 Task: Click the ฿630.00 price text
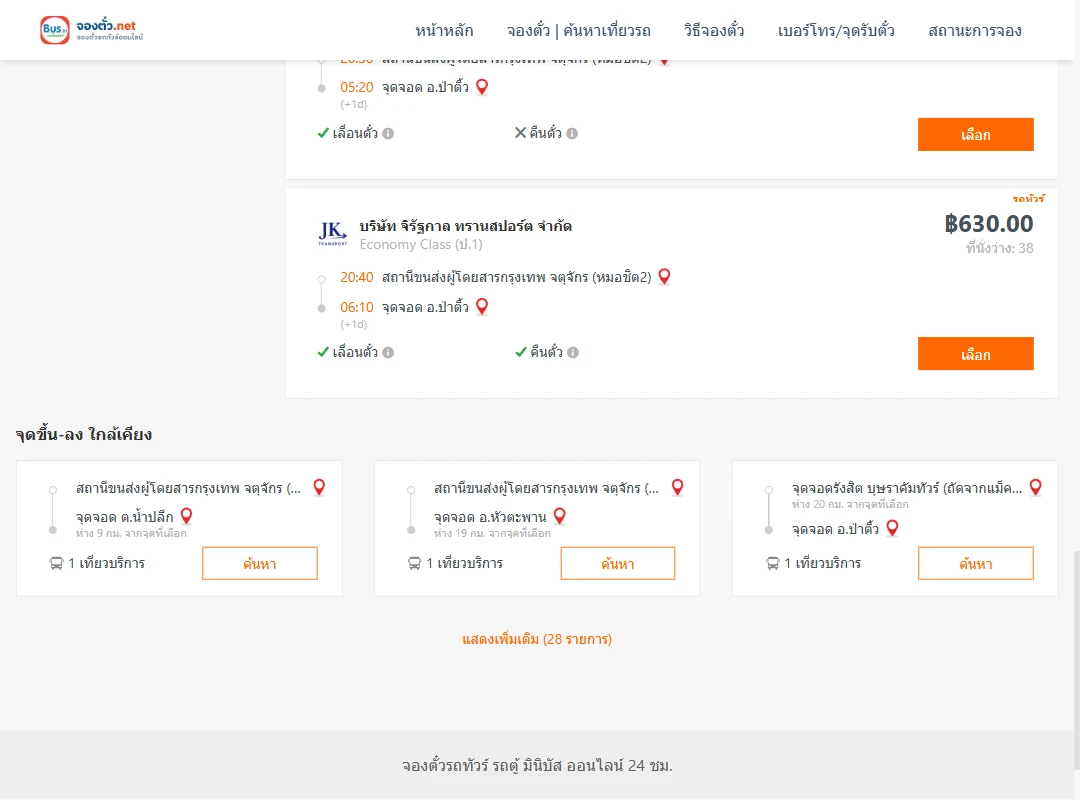pos(989,223)
